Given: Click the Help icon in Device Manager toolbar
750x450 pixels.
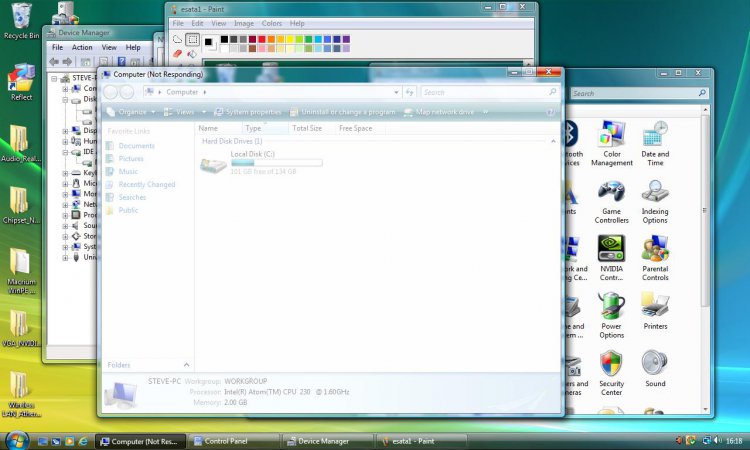Looking at the screenshot, I should pyautogui.click(x=121, y=62).
